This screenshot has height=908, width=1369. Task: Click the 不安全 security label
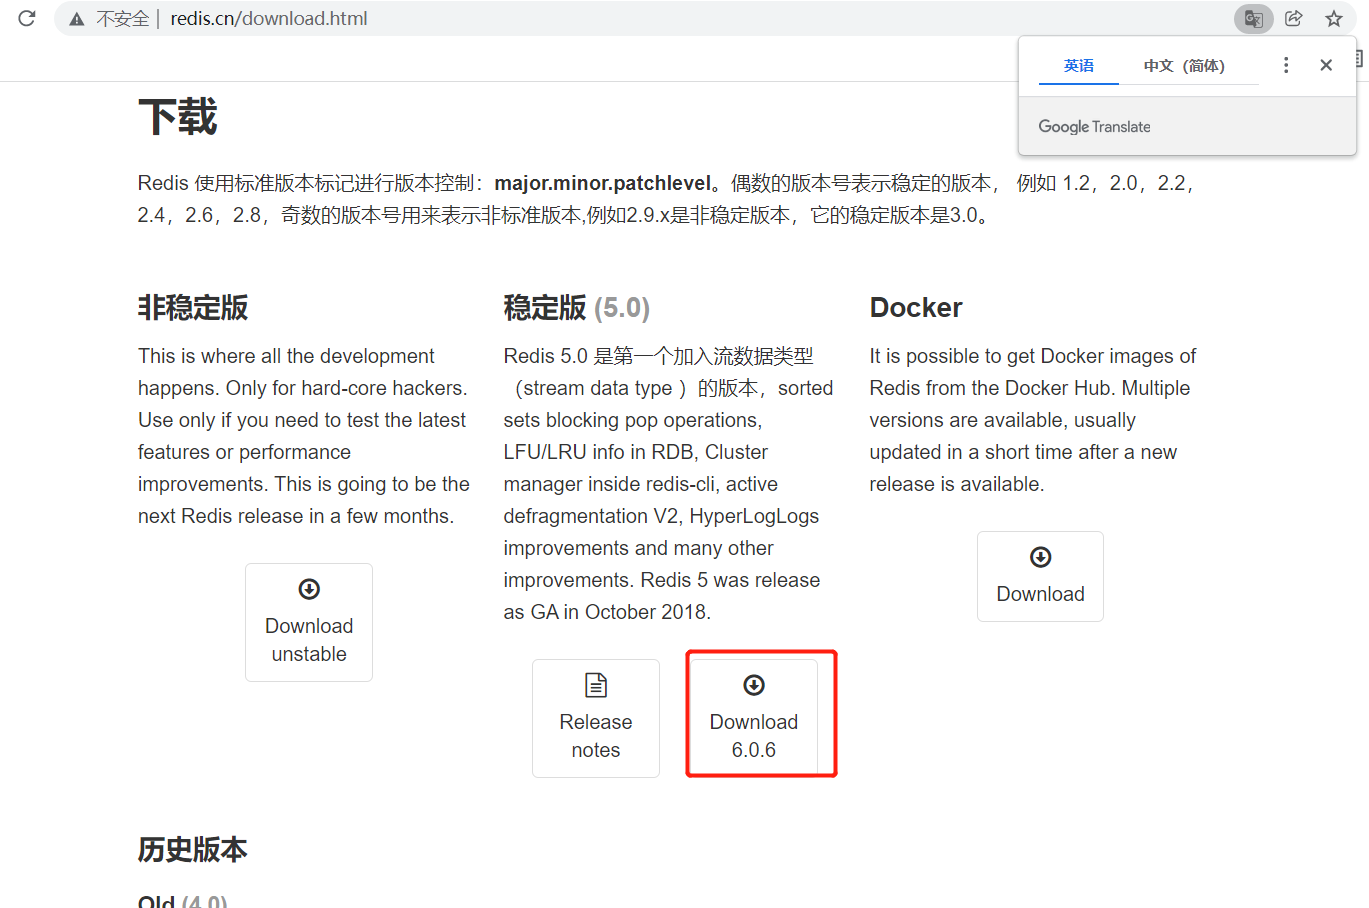coord(122,18)
